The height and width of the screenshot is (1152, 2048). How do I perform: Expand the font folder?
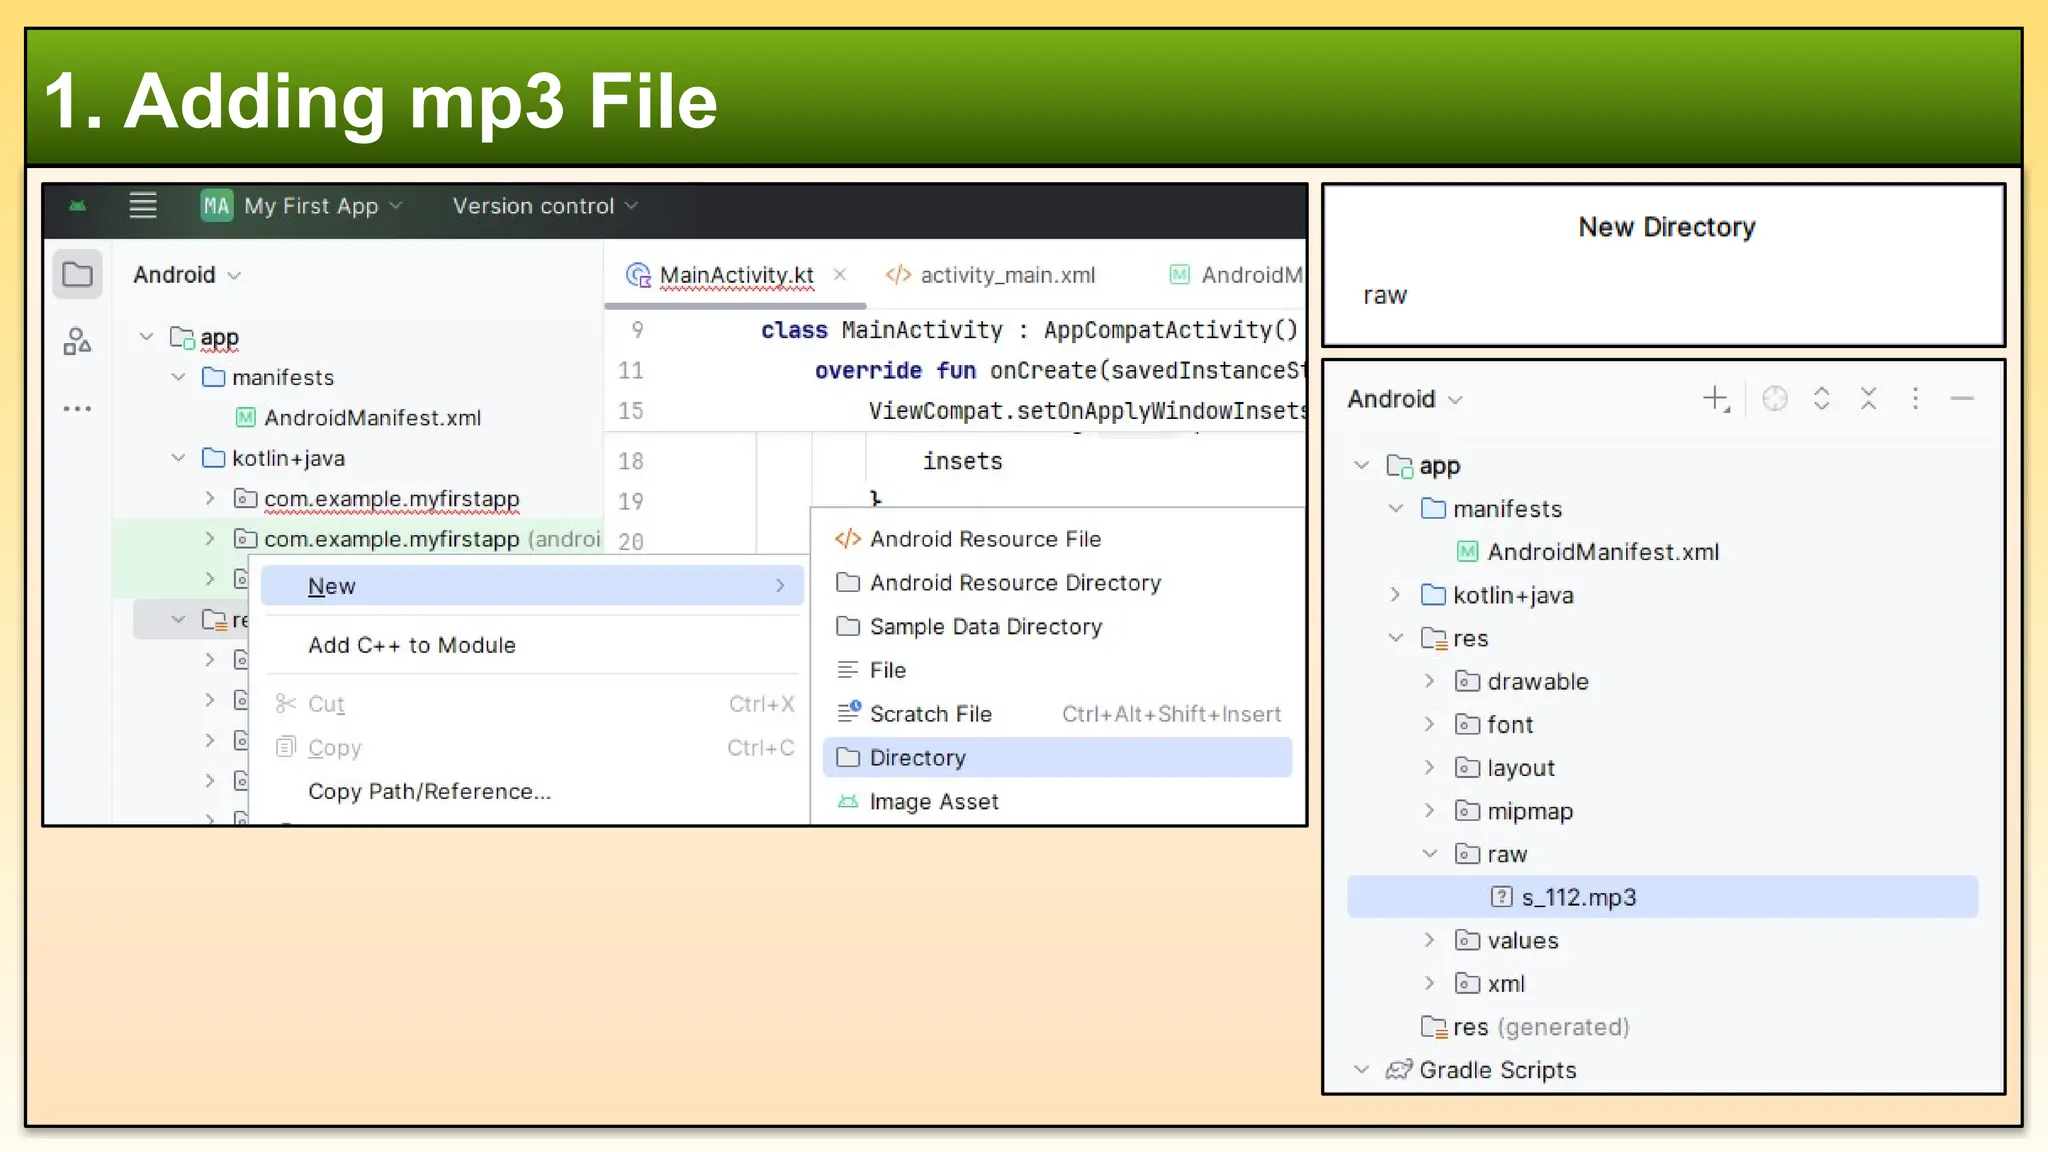click(1429, 725)
